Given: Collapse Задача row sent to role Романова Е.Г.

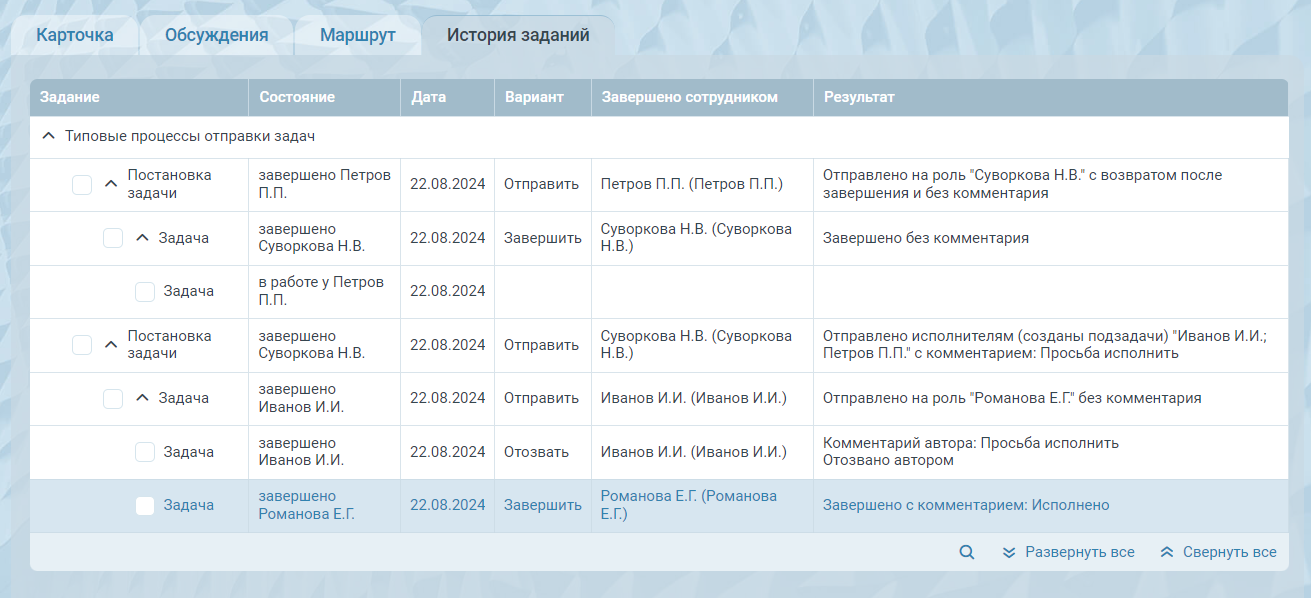Looking at the screenshot, I should (142, 398).
